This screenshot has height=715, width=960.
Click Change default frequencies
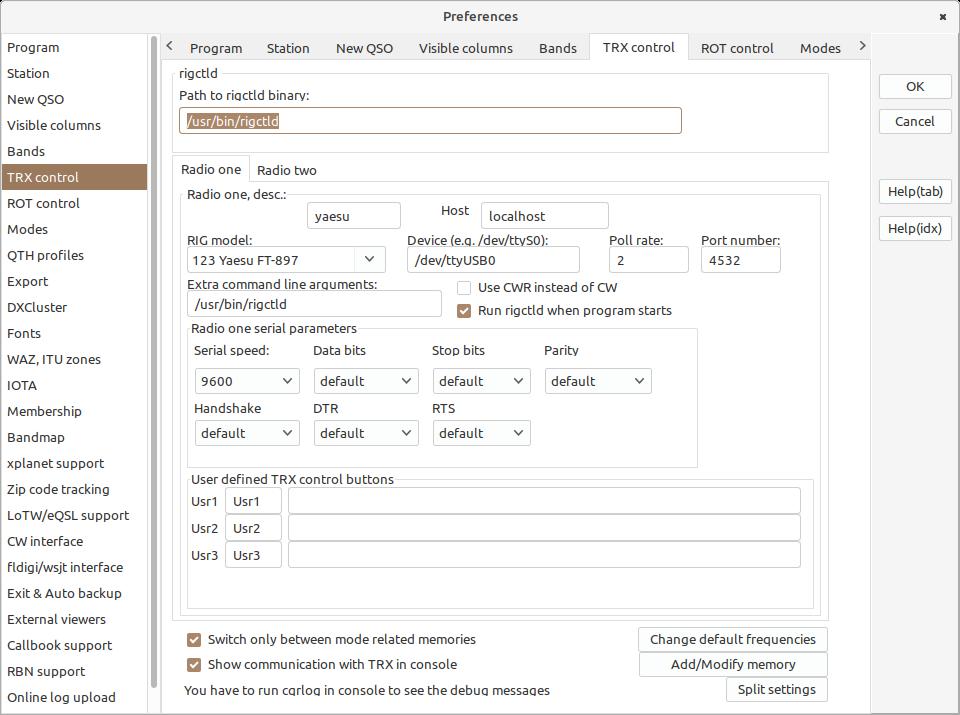[732, 640]
